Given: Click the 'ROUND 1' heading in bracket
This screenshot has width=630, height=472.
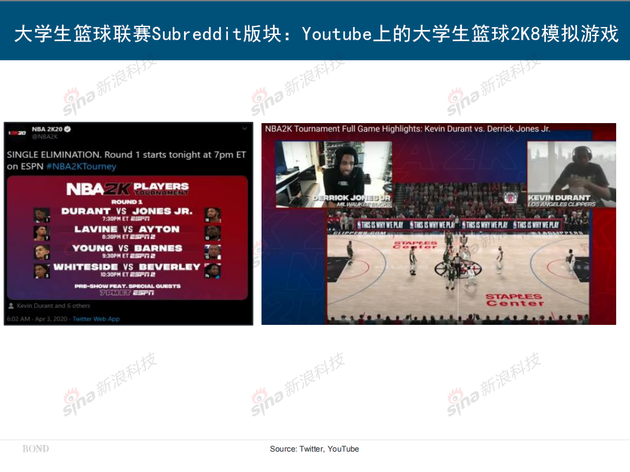Looking at the screenshot, I should pyautogui.click(x=127, y=202).
